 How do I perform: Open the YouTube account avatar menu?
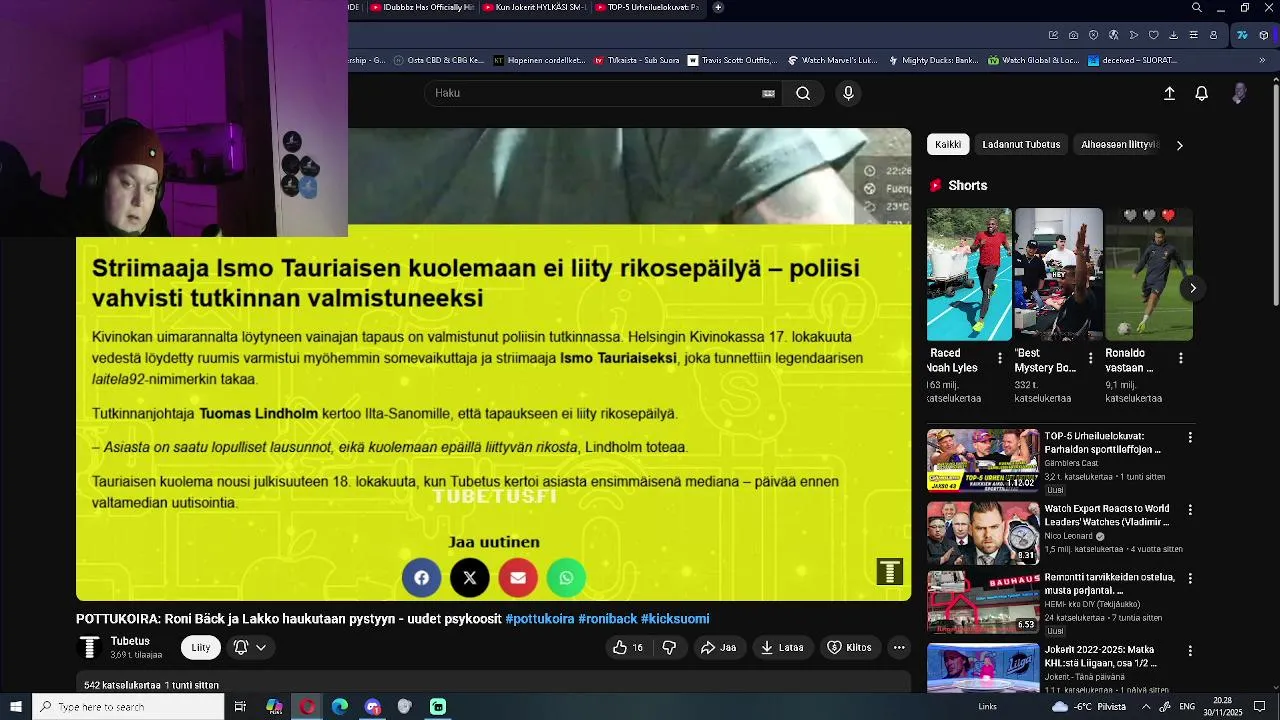click(x=1240, y=93)
